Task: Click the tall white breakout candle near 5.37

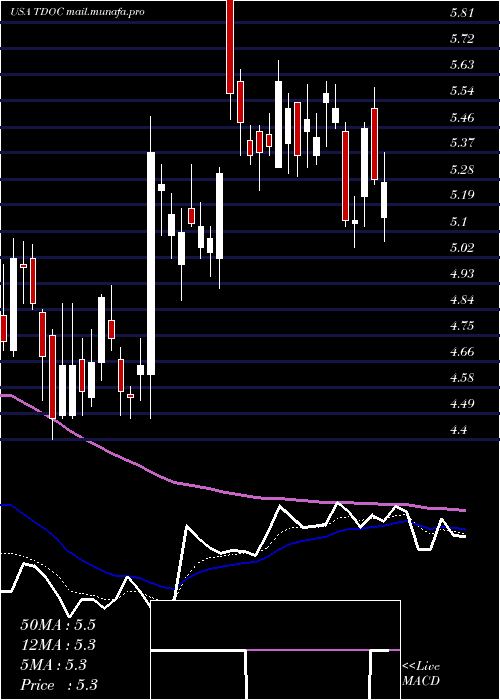Action: point(151,263)
